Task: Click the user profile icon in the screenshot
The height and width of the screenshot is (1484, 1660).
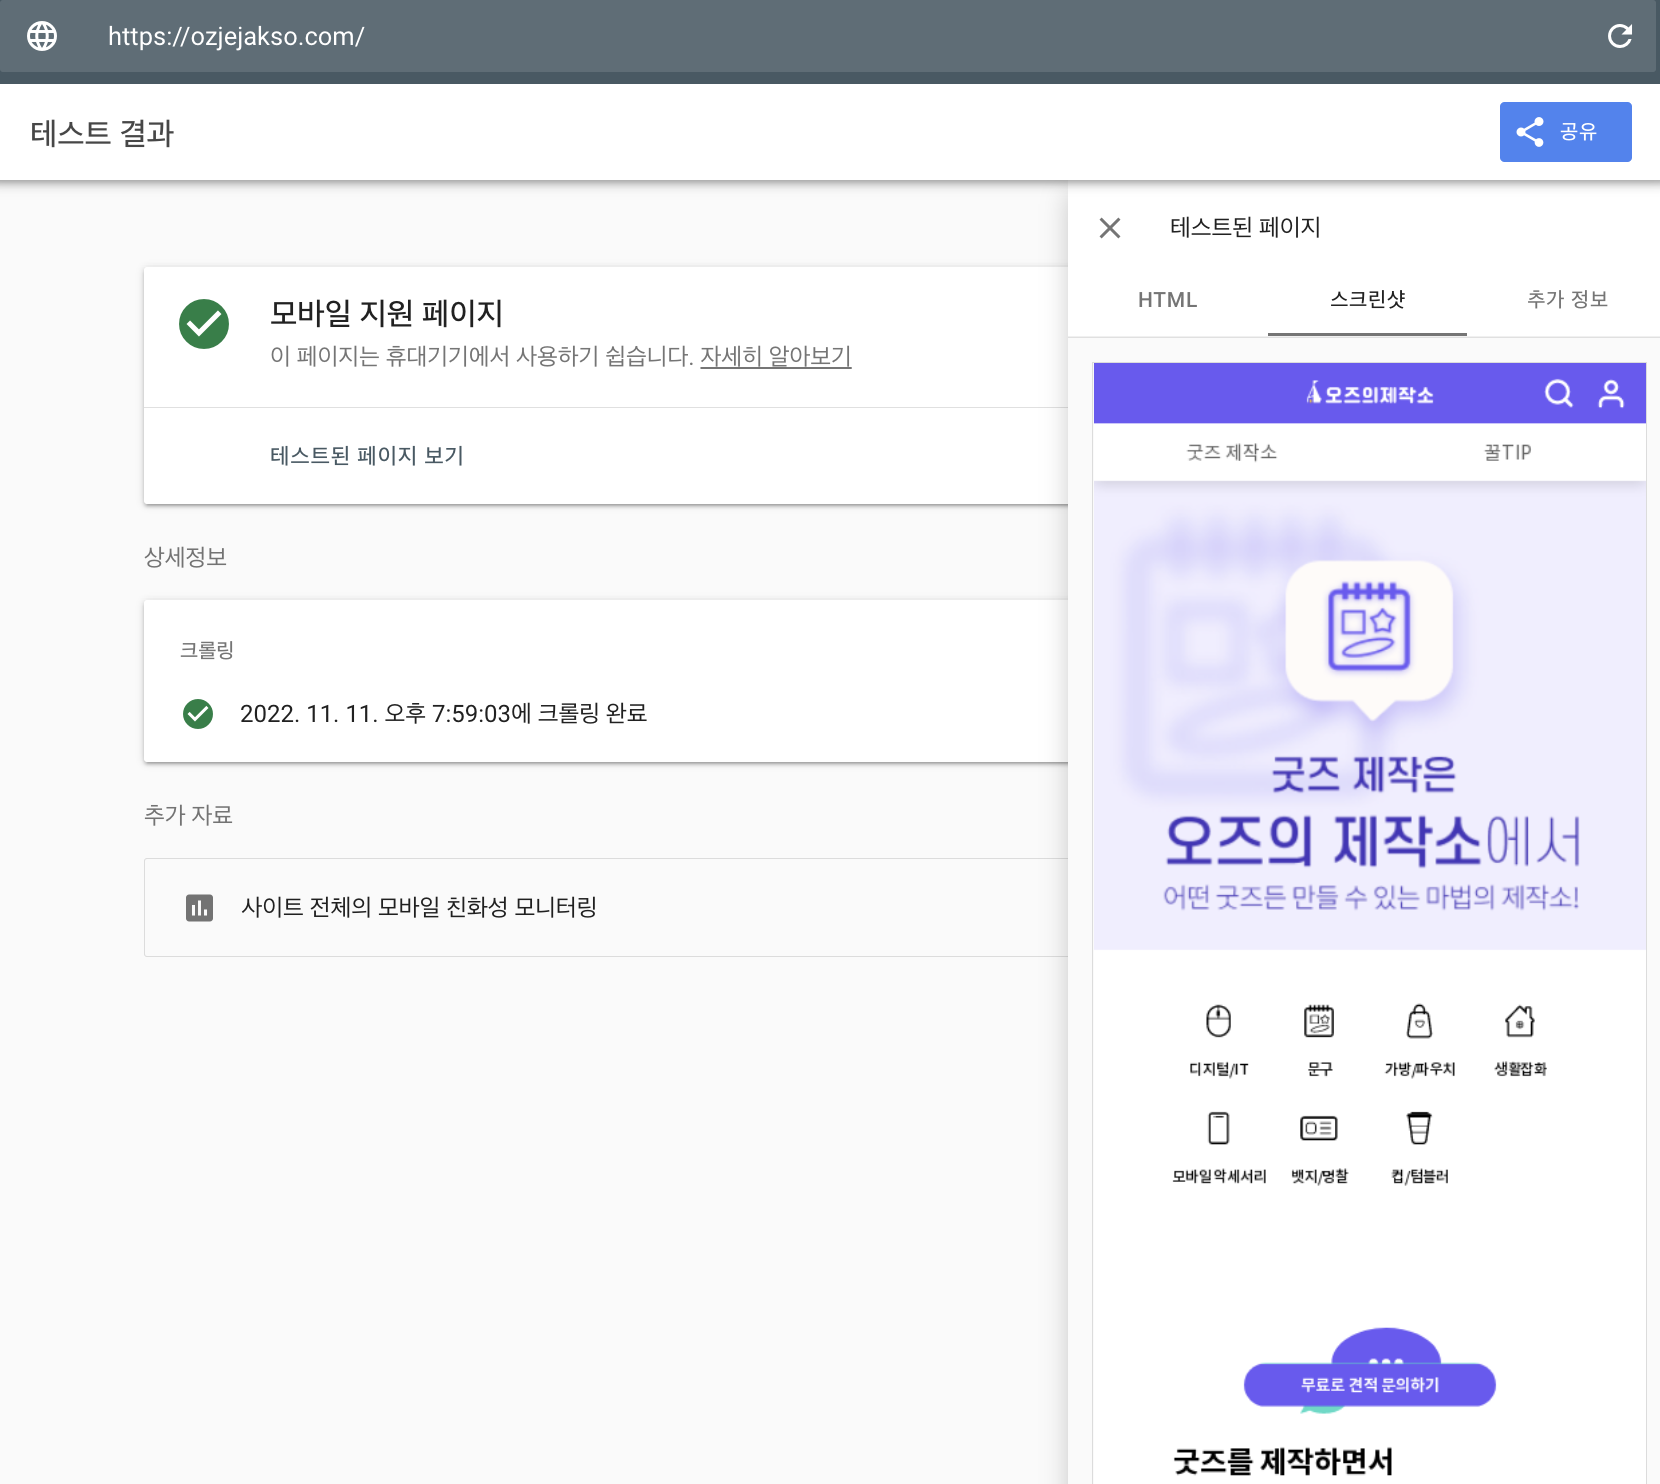Action: coord(1610,393)
